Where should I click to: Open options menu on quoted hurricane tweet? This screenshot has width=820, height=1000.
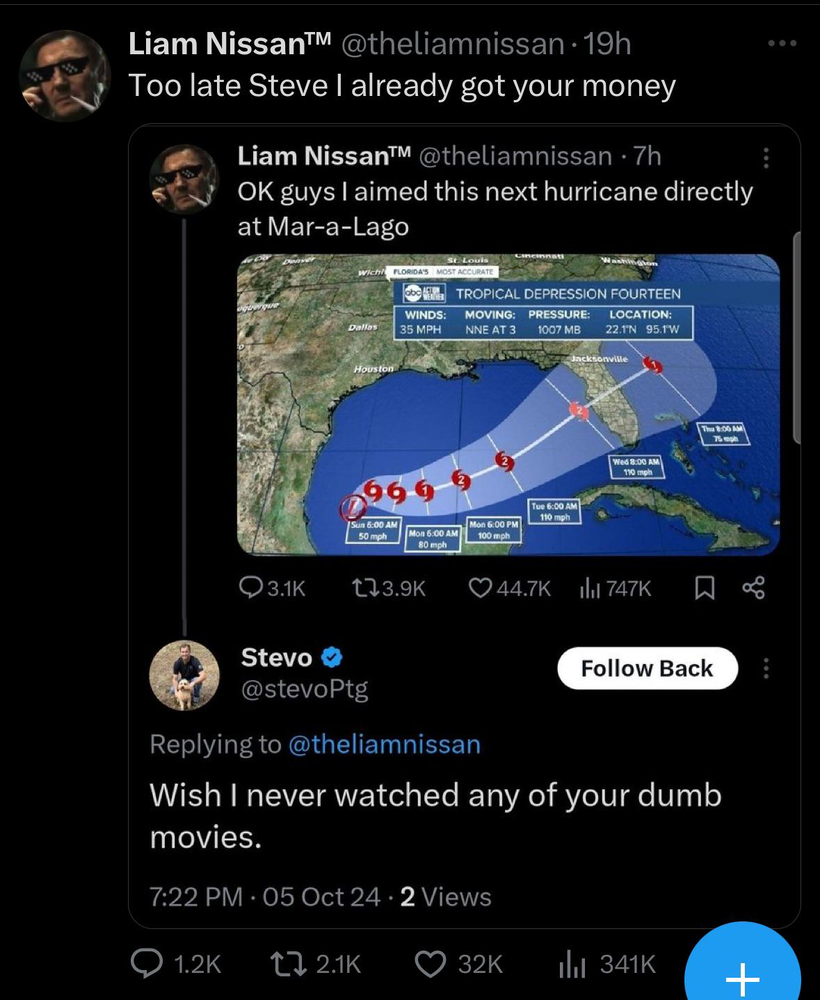click(767, 157)
